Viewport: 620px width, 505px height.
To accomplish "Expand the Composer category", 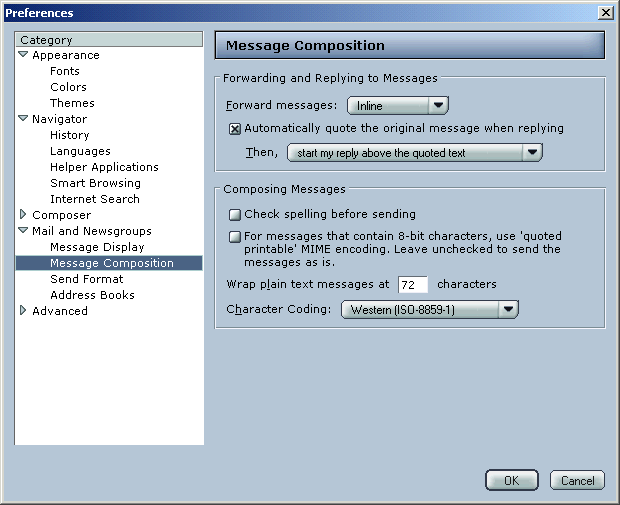I will (x=23, y=214).
